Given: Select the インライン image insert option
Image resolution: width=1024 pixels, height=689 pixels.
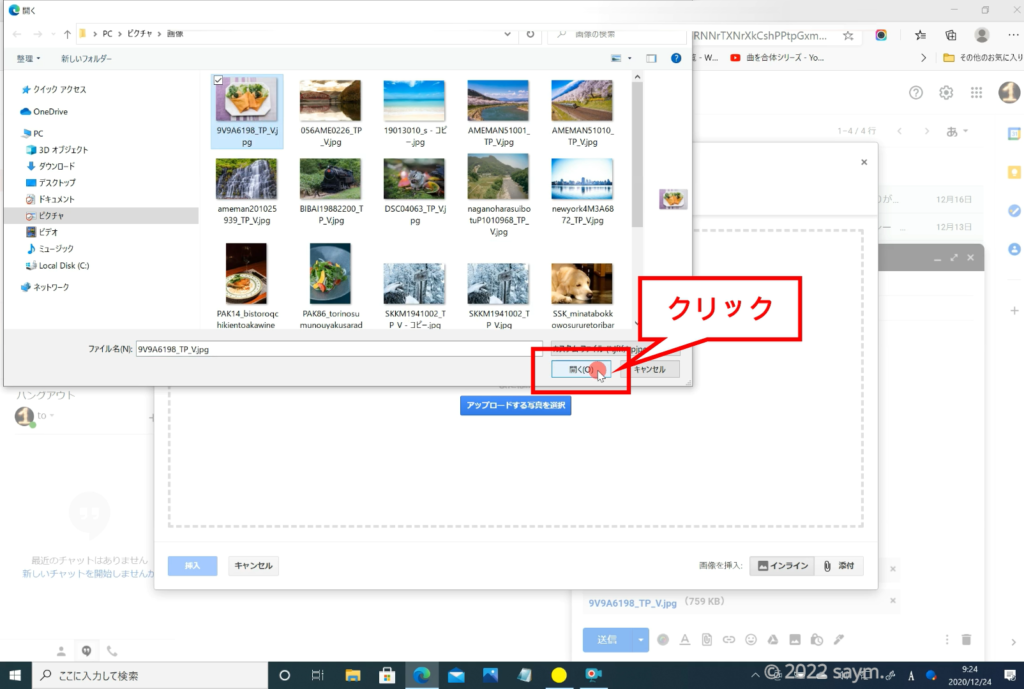Looking at the screenshot, I should click(x=781, y=566).
